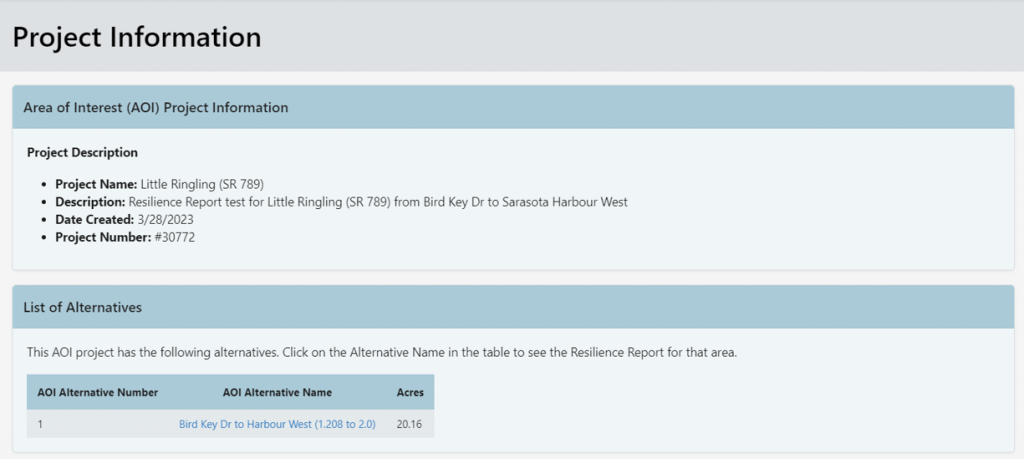Click the Project Description subheading

(82, 153)
